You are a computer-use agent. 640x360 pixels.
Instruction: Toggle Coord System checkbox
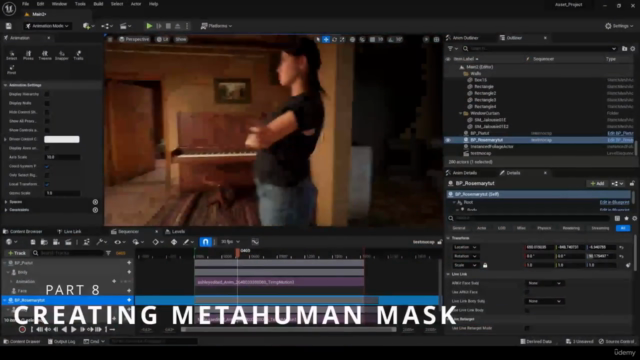tap(47, 166)
